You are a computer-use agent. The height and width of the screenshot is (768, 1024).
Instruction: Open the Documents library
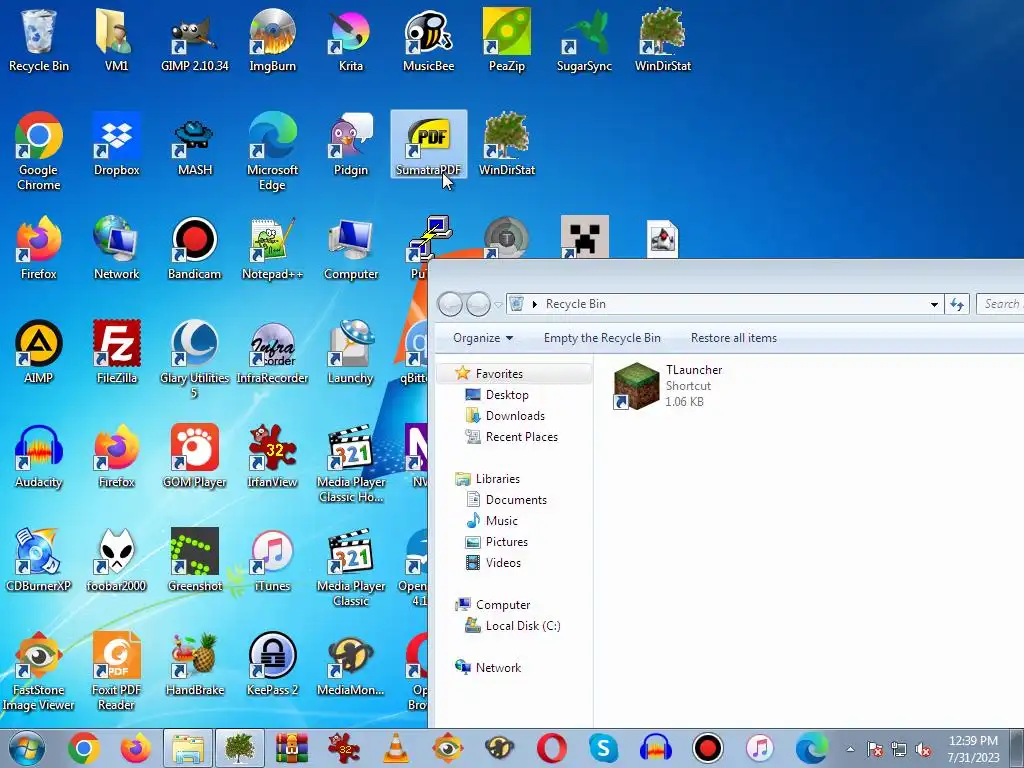pos(516,500)
